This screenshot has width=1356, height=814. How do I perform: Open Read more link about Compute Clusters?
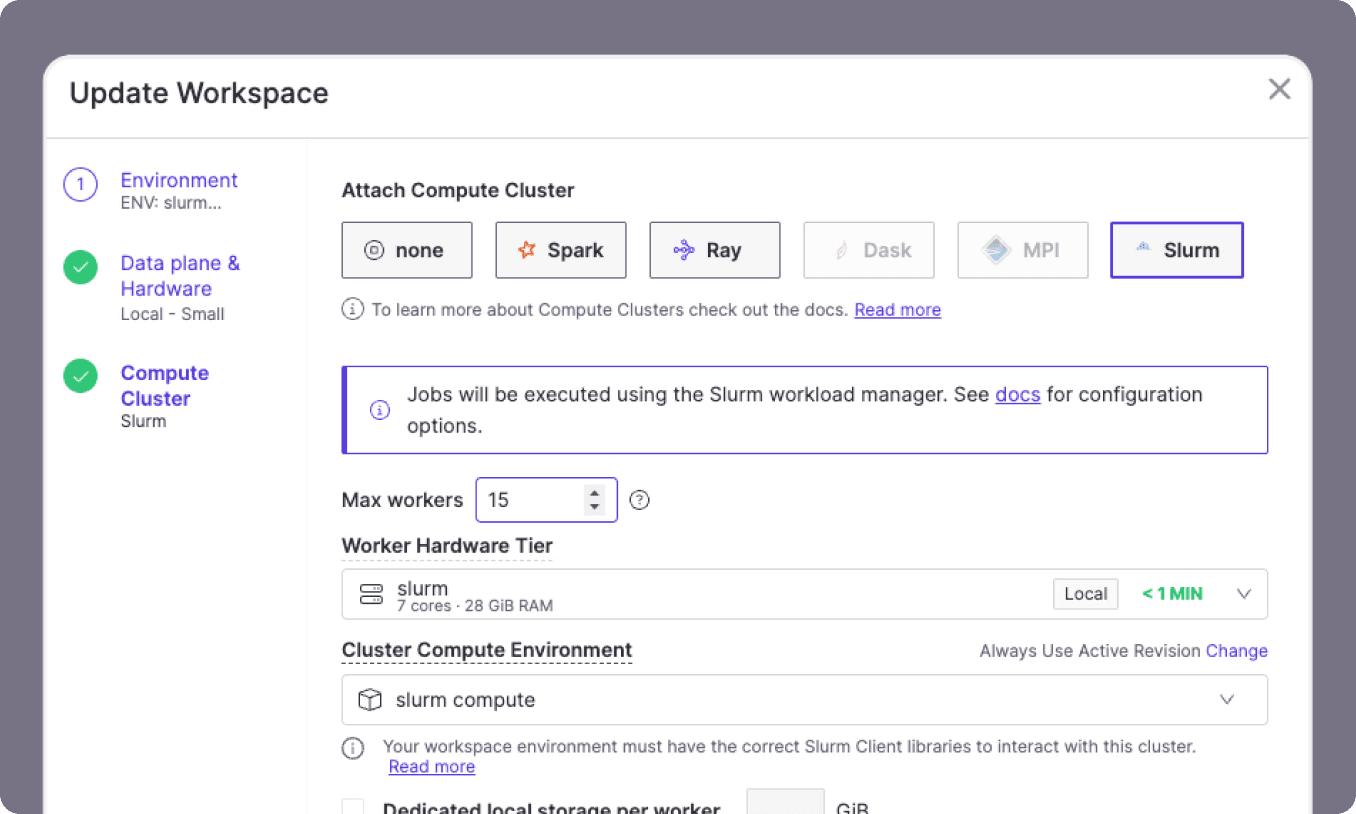click(x=897, y=310)
